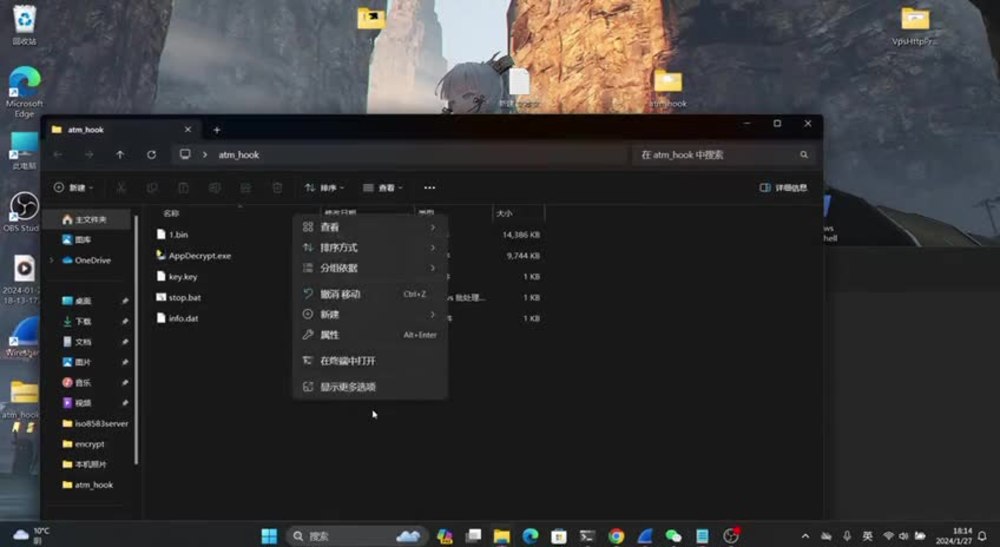Click the Rename icon in Explorer toolbar
The width and height of the screenshot is (1000, 547).
point(214,187)
